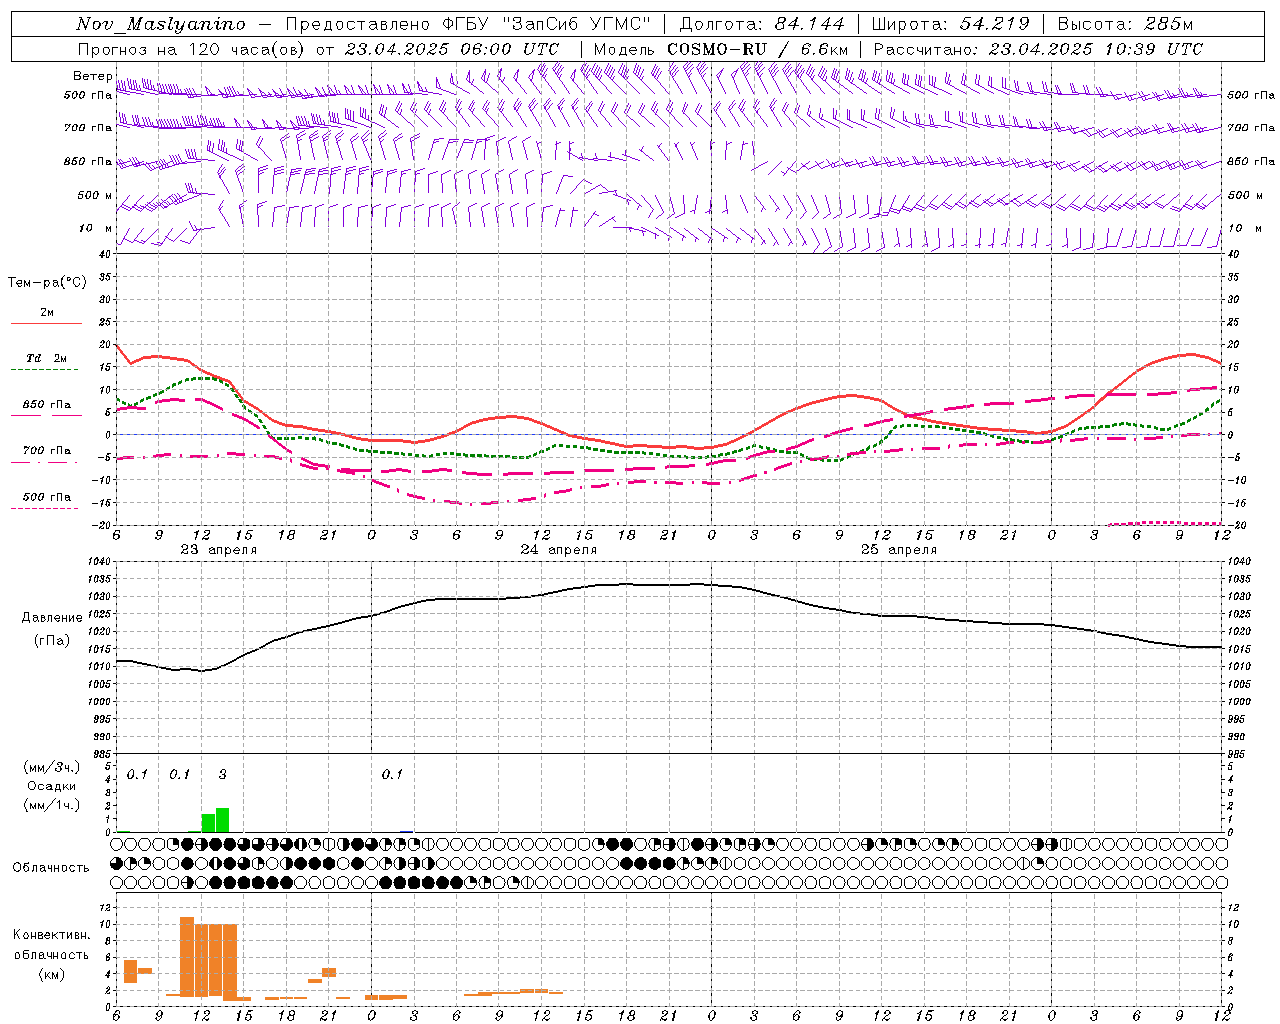Click Рассчитано: 23.04.2025 10:39 UTC timestamp
Screen dimensions: 1280x1024
coord(1038,49)
